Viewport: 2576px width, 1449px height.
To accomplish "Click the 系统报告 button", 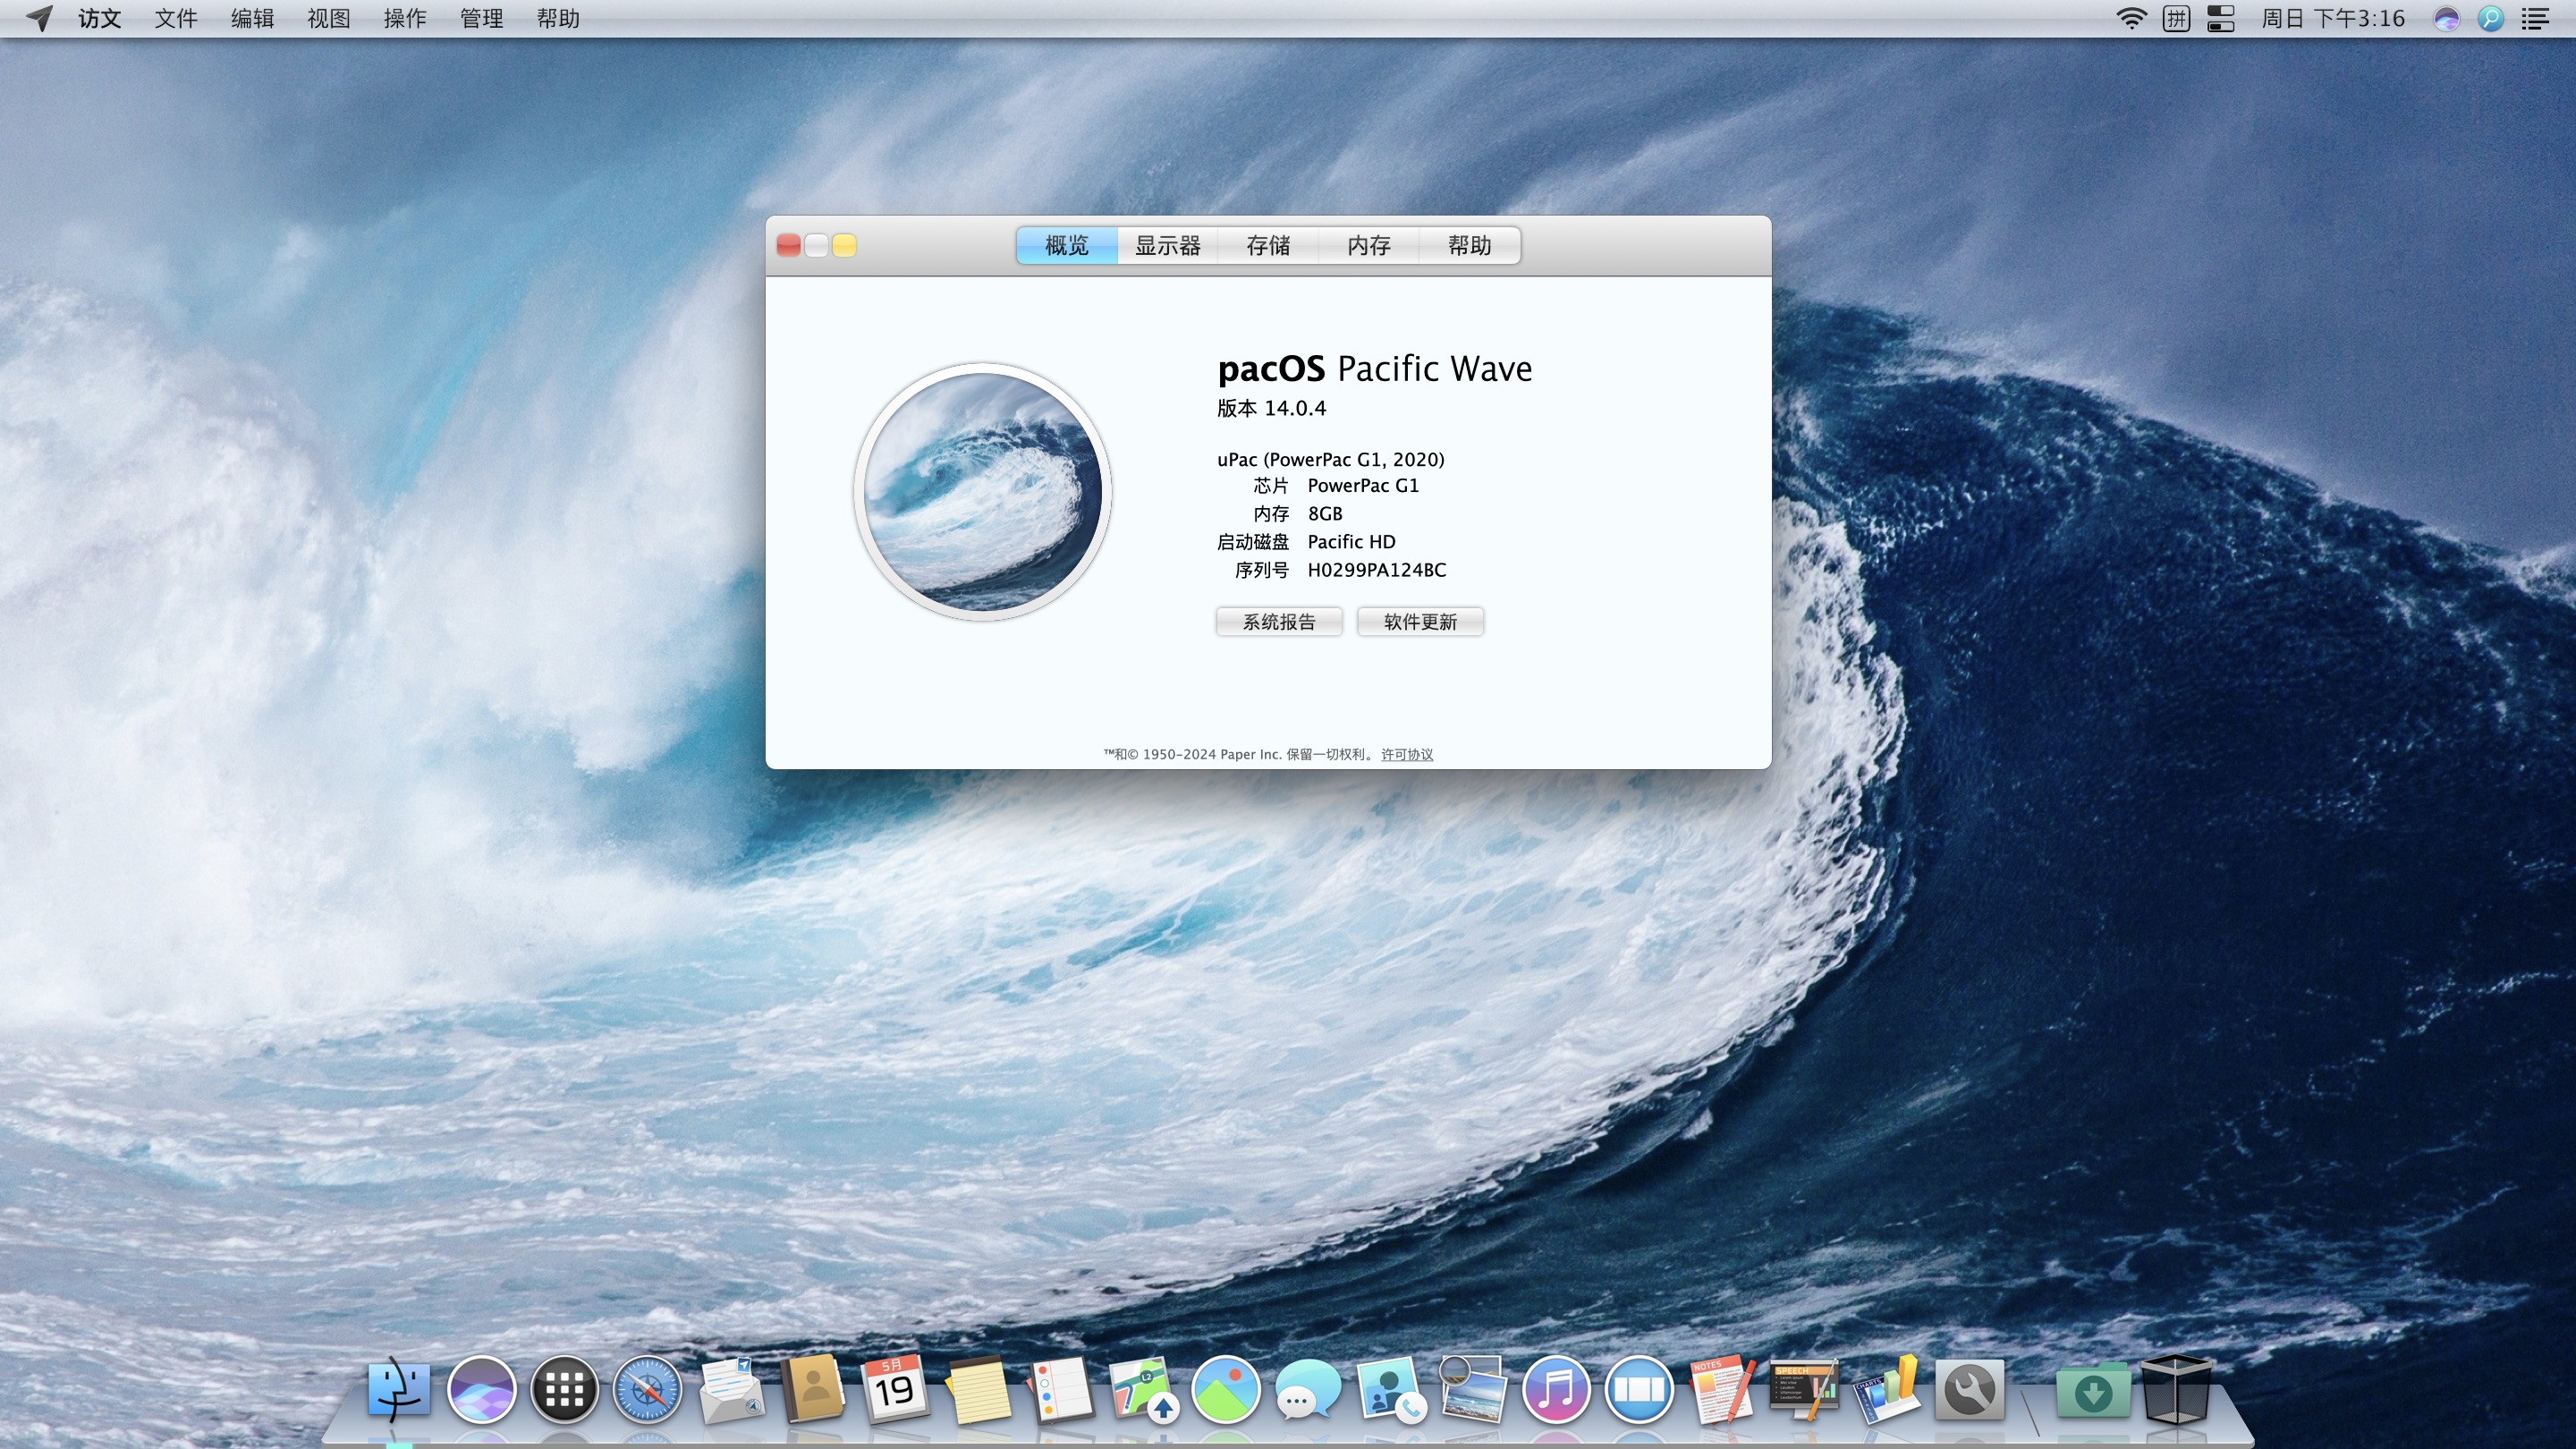I will [1279, 622].
